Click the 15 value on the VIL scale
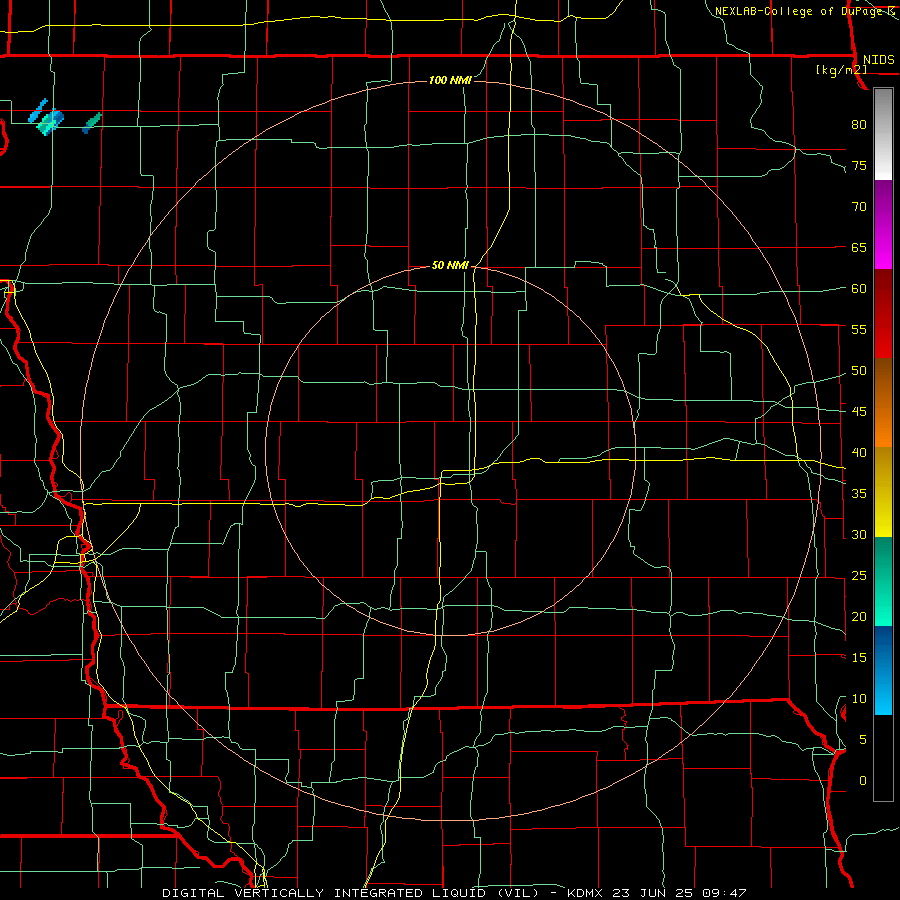Screen dimensions: 900x900 tap(859, 657)
